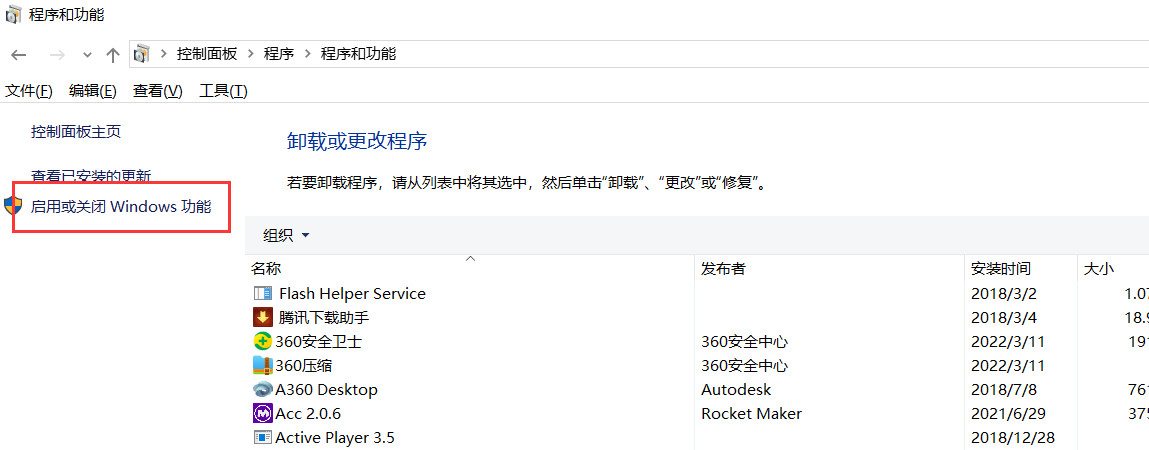This screenshot has height=450, width=1149.
Task: Click the title bar 程序和功能 icon
Action: tap(14, 15)
